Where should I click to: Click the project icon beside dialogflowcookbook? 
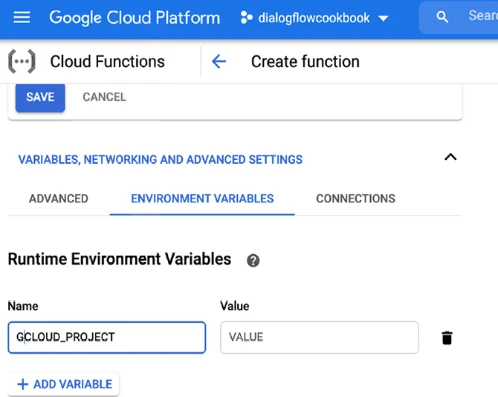point(247,18)
